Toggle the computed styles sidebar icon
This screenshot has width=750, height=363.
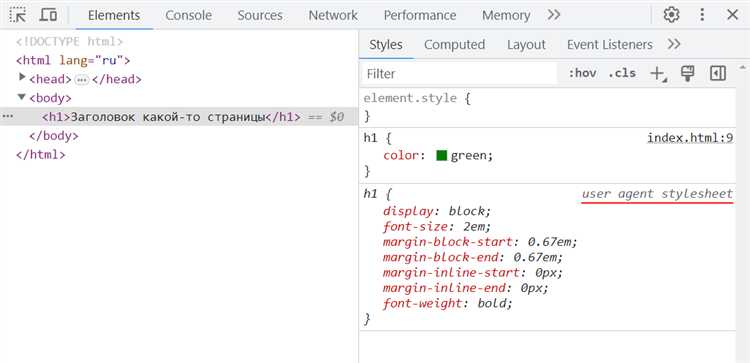[x=718, y=74]
